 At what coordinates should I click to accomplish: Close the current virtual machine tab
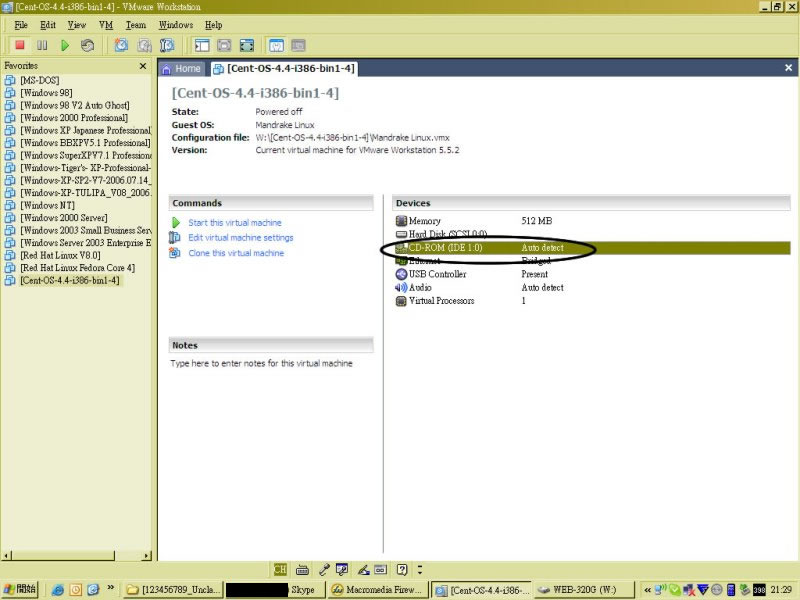pos(788,68)
